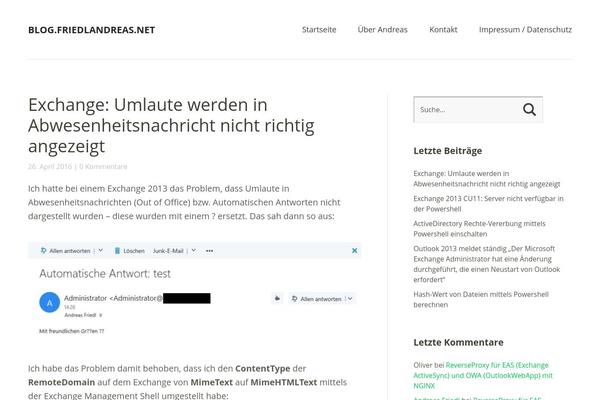Click the 0 Kommentare link below the title
Screen dimensions: 600x400
tap(103, 167)
